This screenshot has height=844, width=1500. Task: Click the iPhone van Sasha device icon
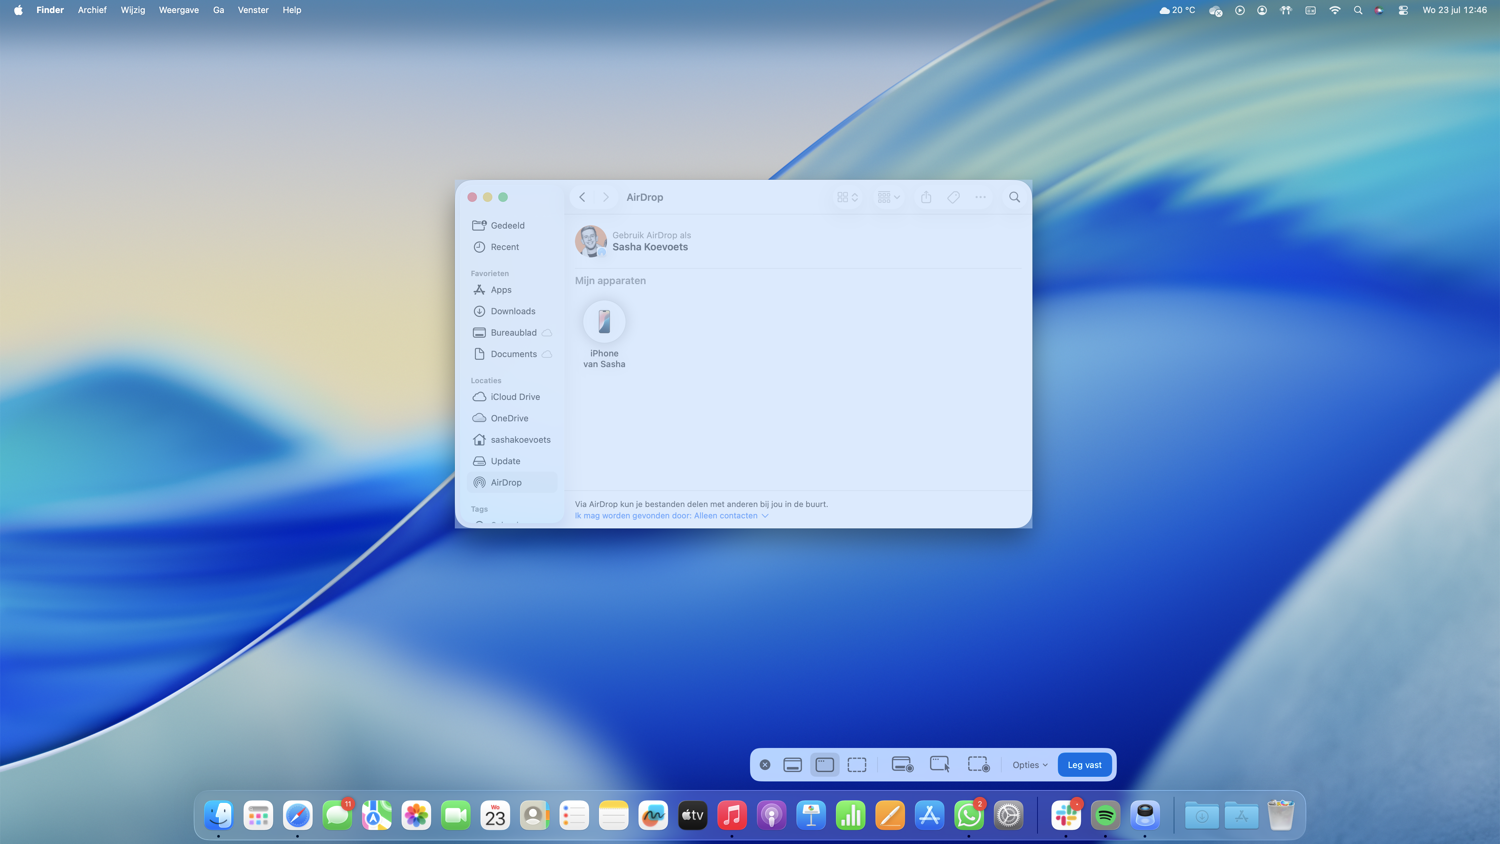[604, 322]
